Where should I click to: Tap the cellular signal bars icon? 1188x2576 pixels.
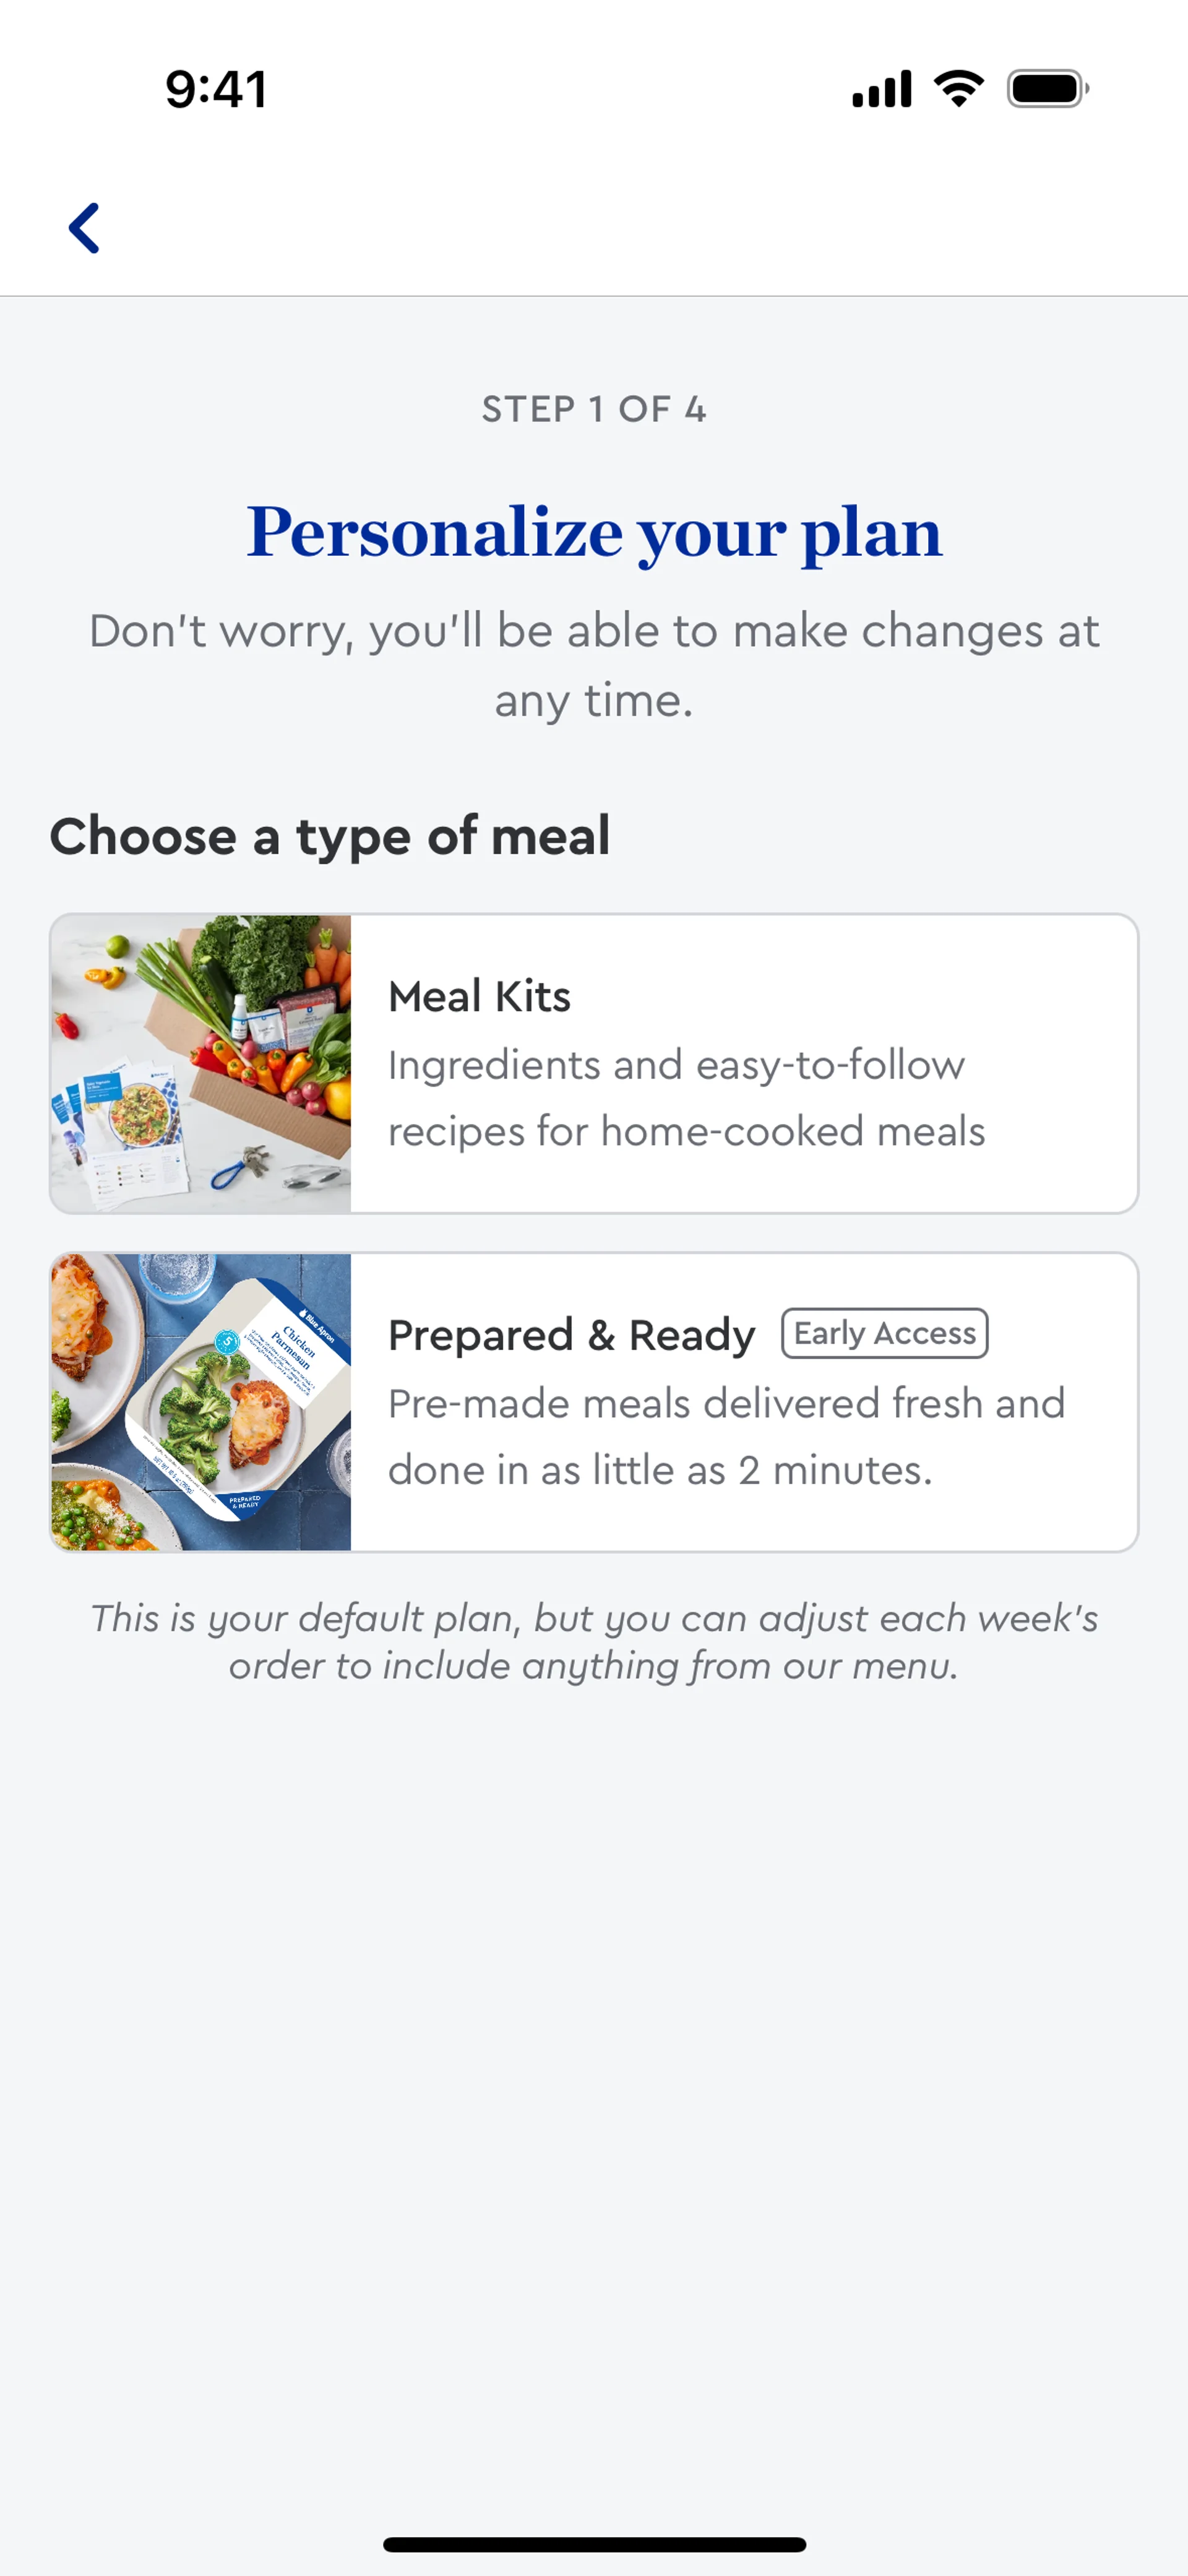(881, 89)
